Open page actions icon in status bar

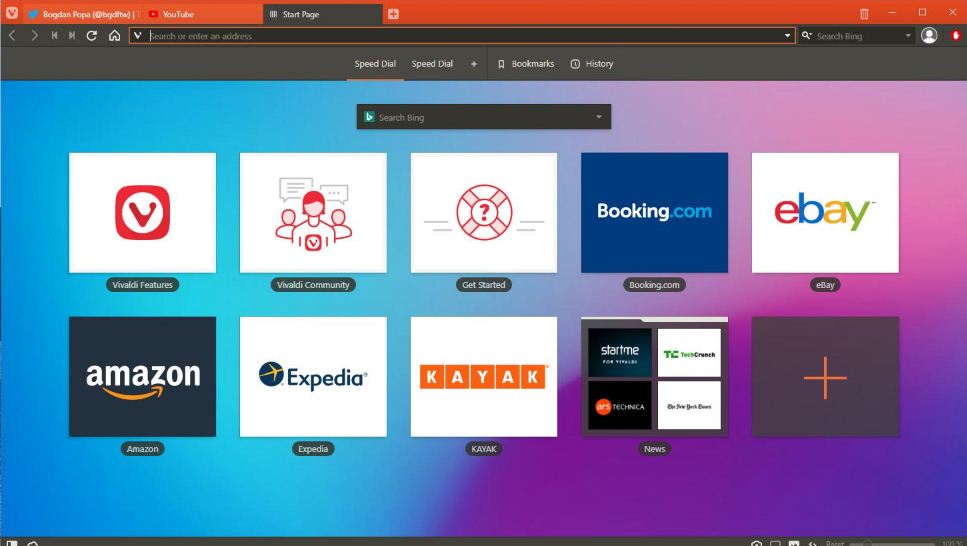point(813,543)
